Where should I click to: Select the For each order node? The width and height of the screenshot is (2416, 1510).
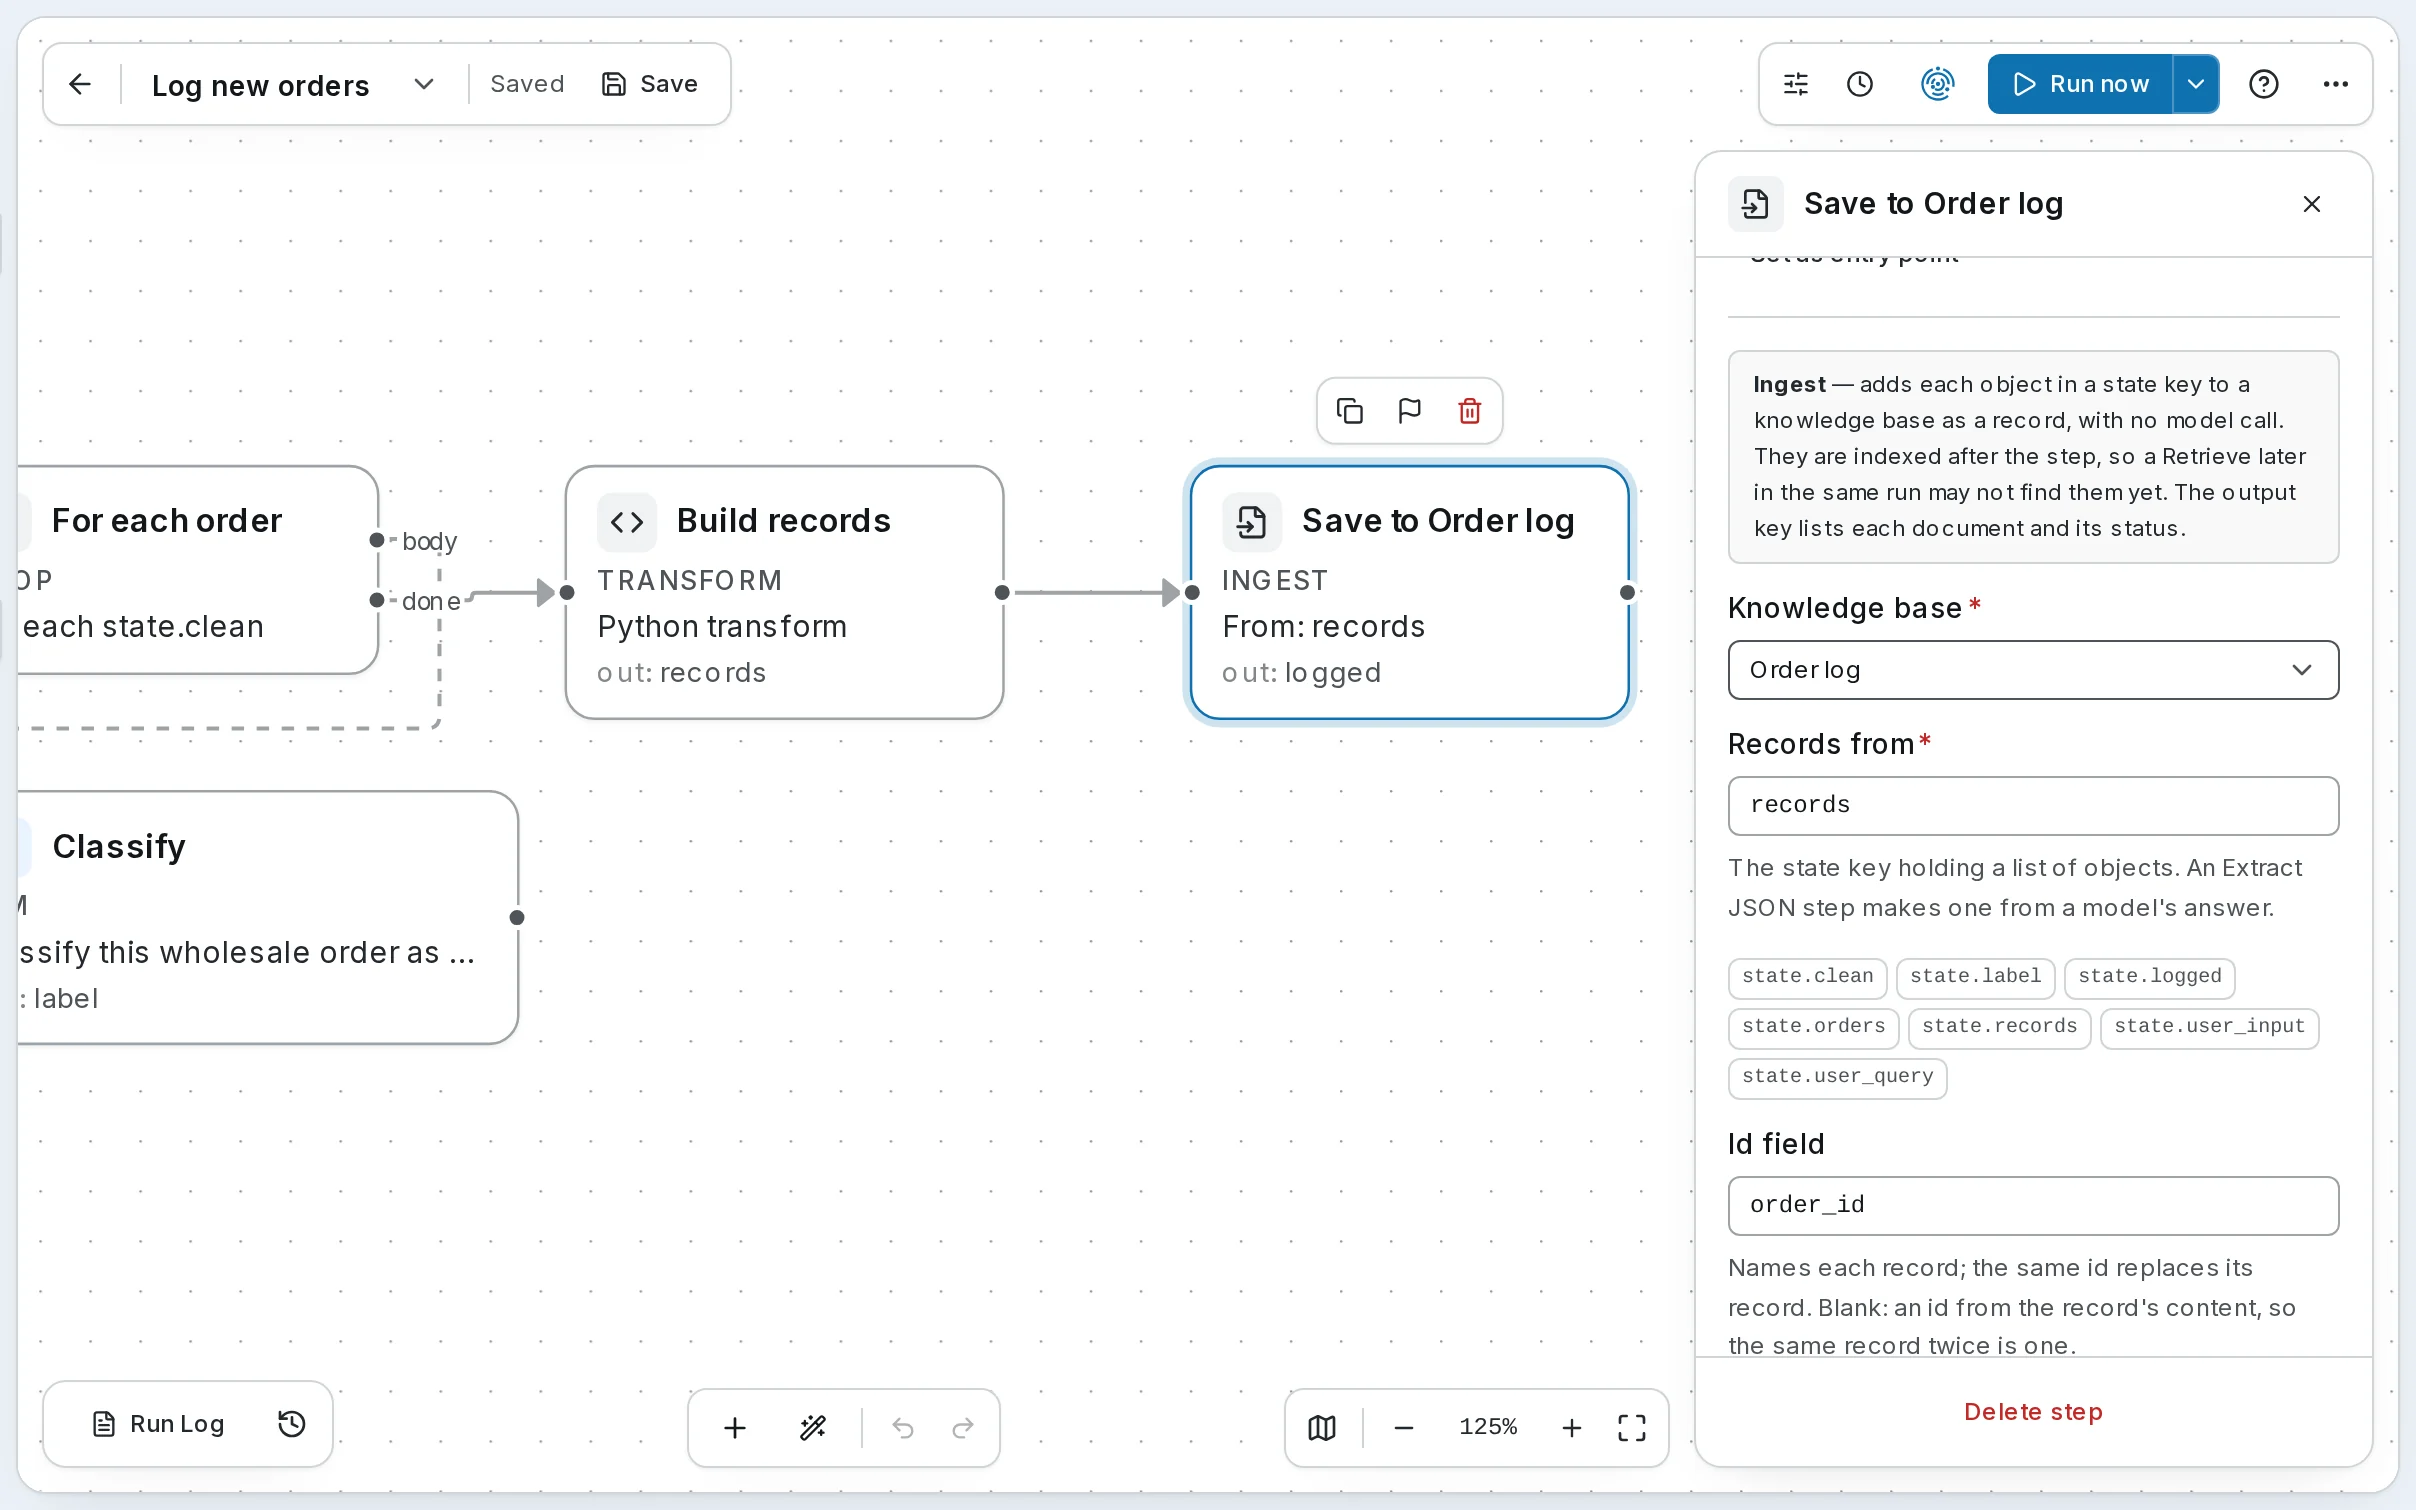tap(197, 570)
